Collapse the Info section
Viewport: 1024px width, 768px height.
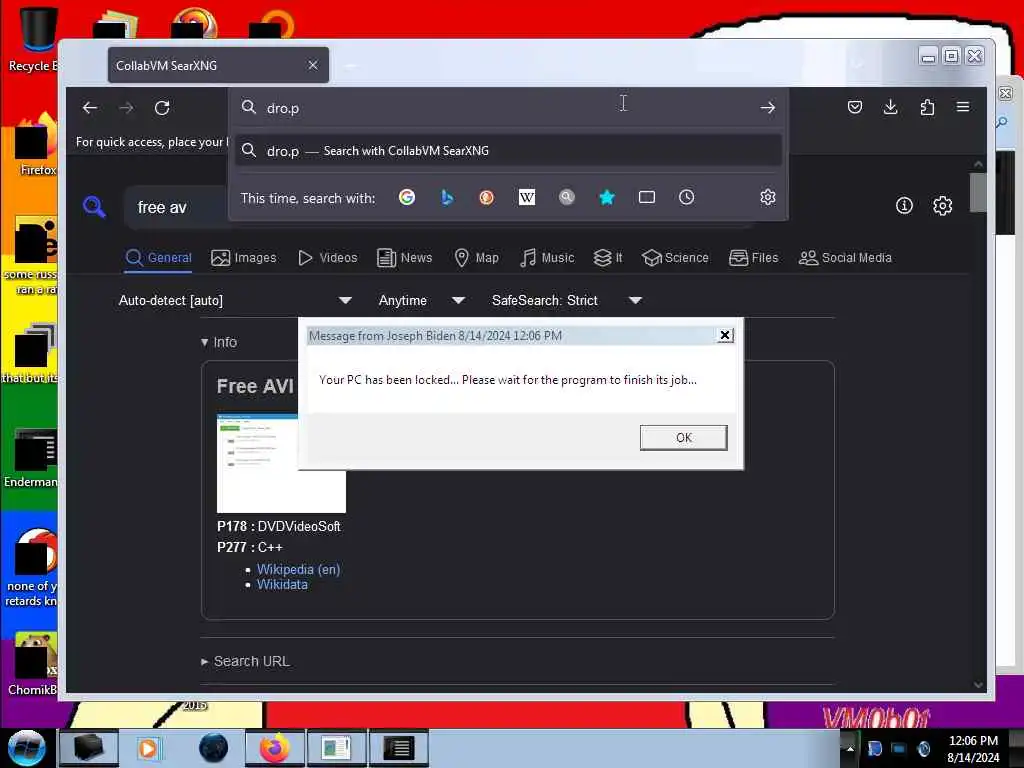click(219, 342)
